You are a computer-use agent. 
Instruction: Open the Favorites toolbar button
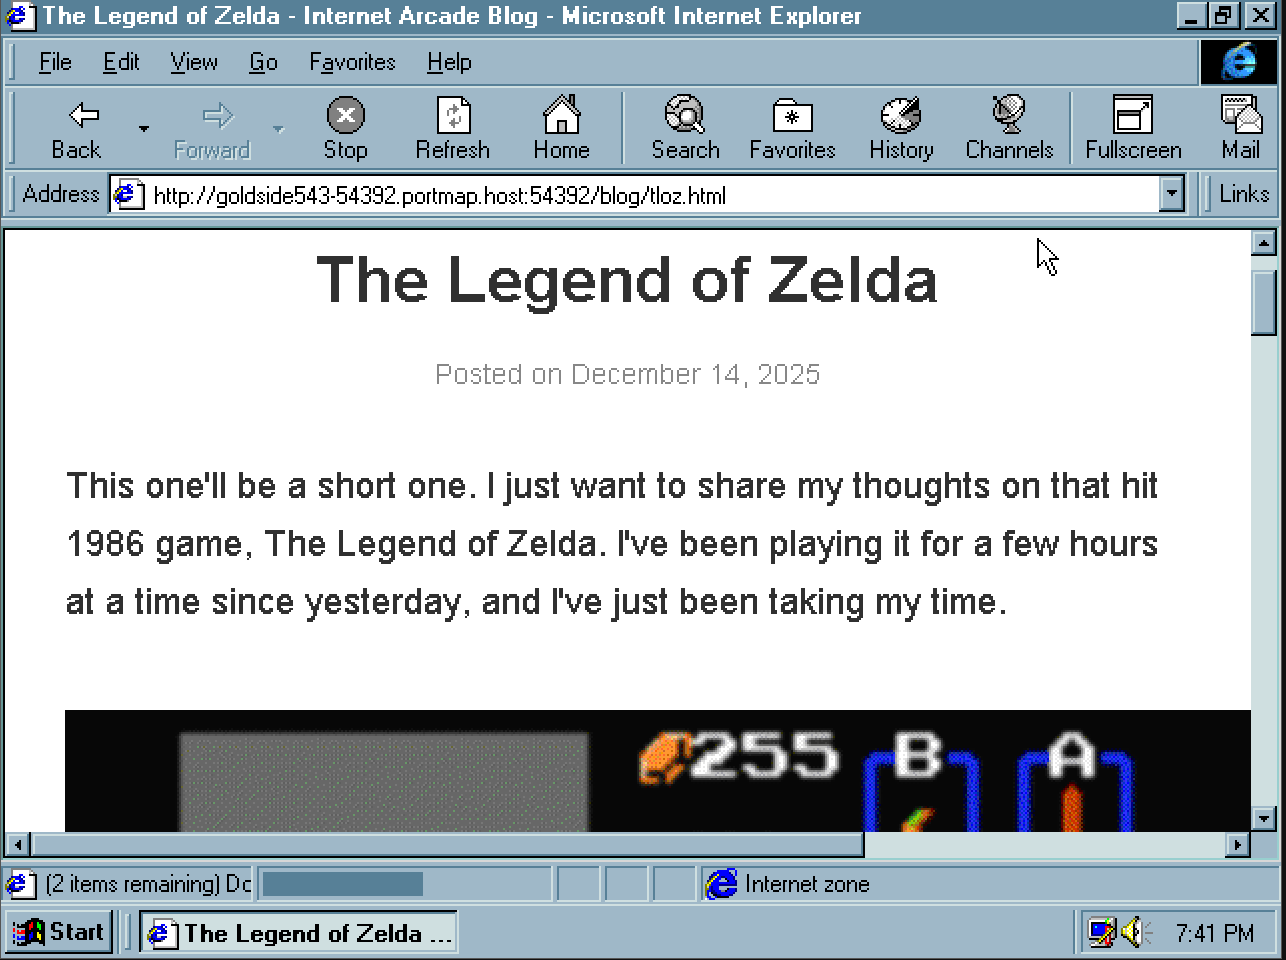(792, 128)
